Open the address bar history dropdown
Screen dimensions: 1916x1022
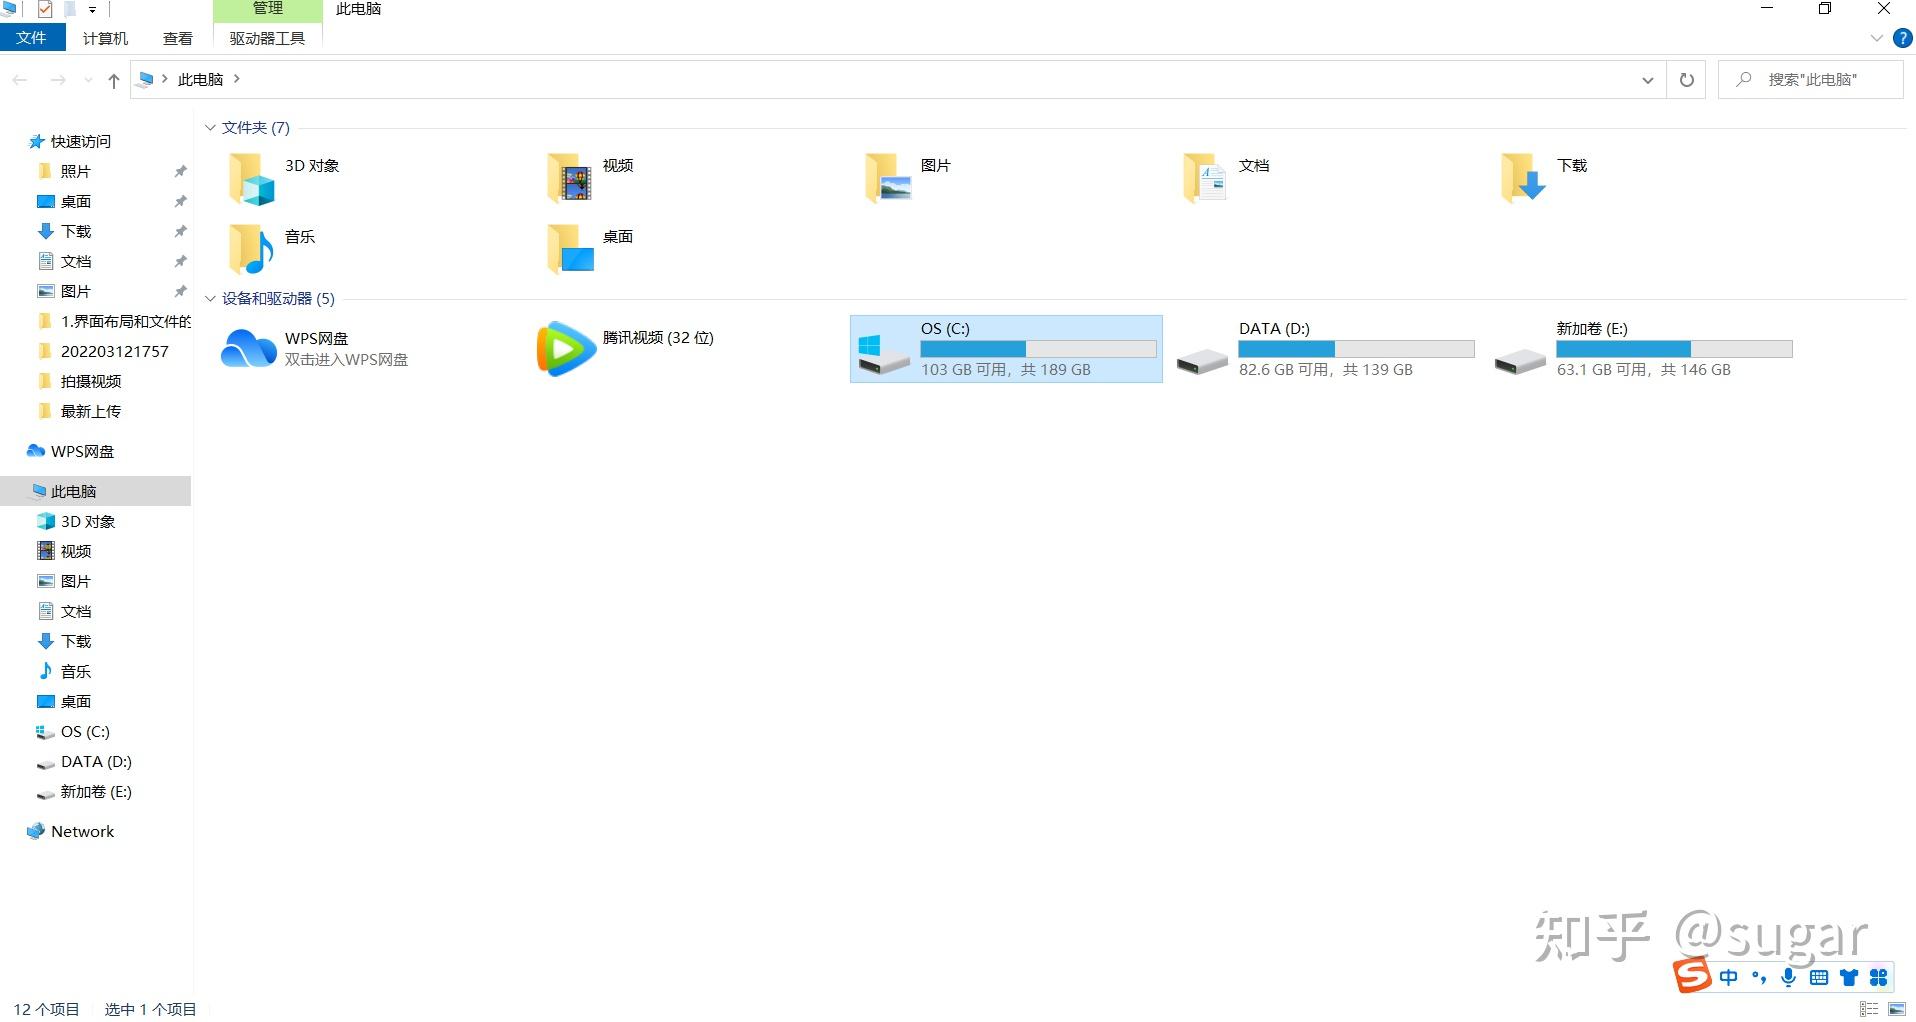pyautogui.click(x=1648, y=79)
